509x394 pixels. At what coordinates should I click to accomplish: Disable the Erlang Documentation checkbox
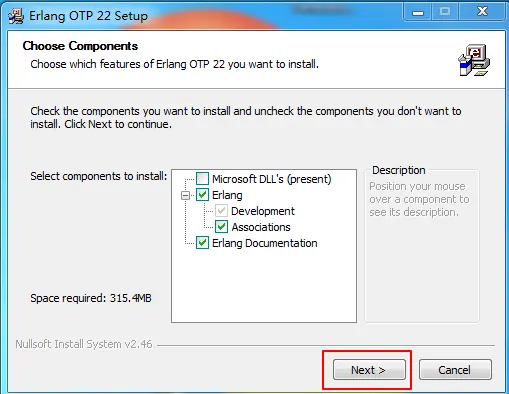tap(202, 243)
